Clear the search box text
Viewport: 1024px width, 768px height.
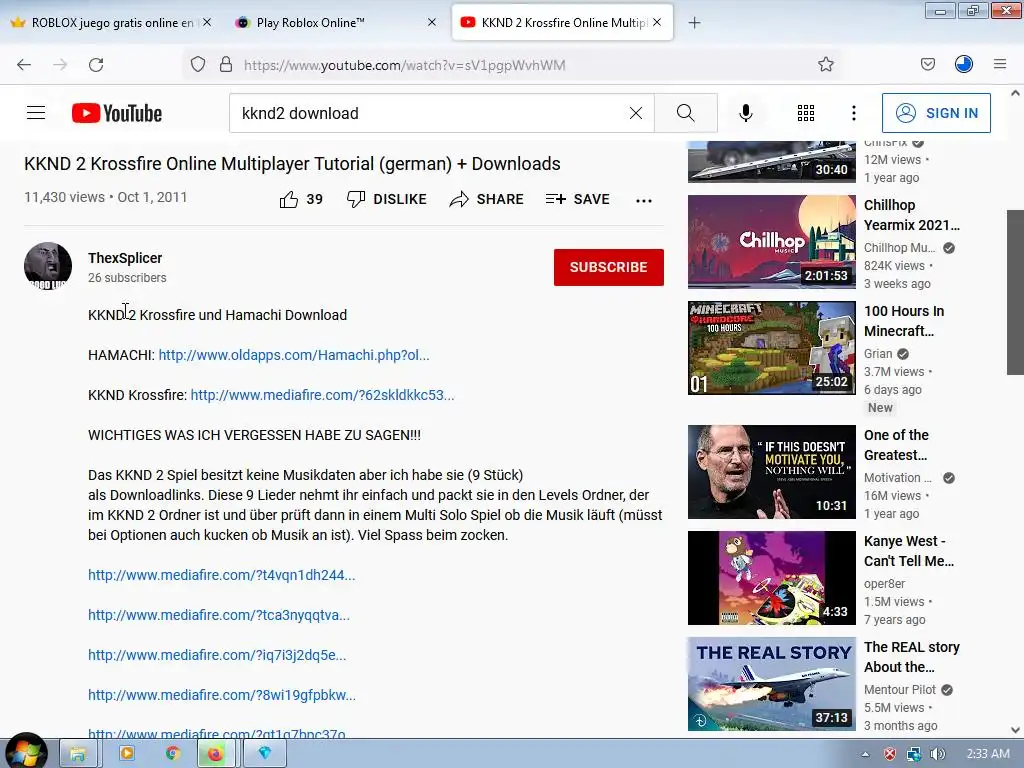coord(635,113)
